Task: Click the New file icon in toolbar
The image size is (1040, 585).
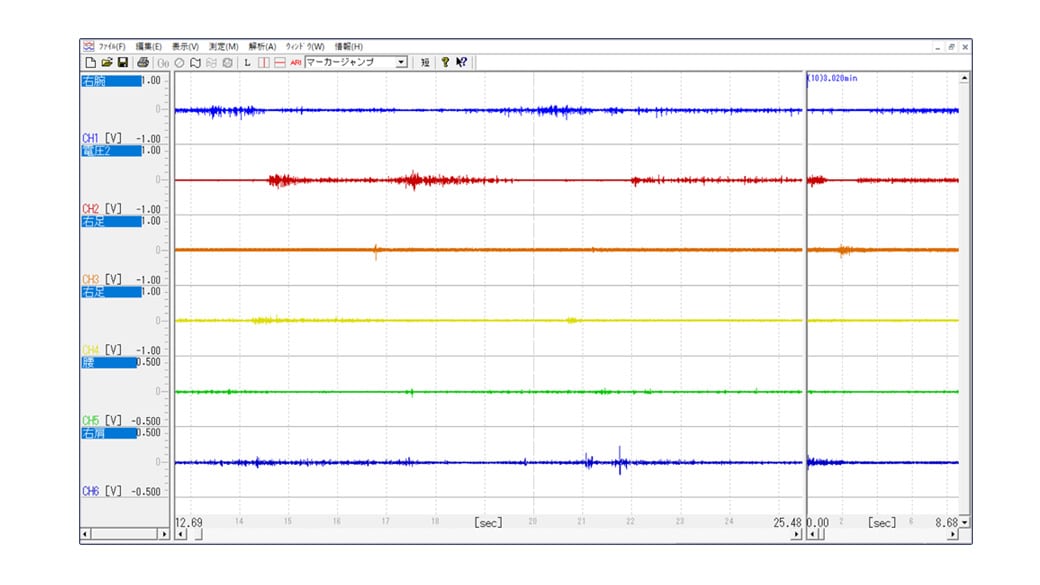Action: 90,62
